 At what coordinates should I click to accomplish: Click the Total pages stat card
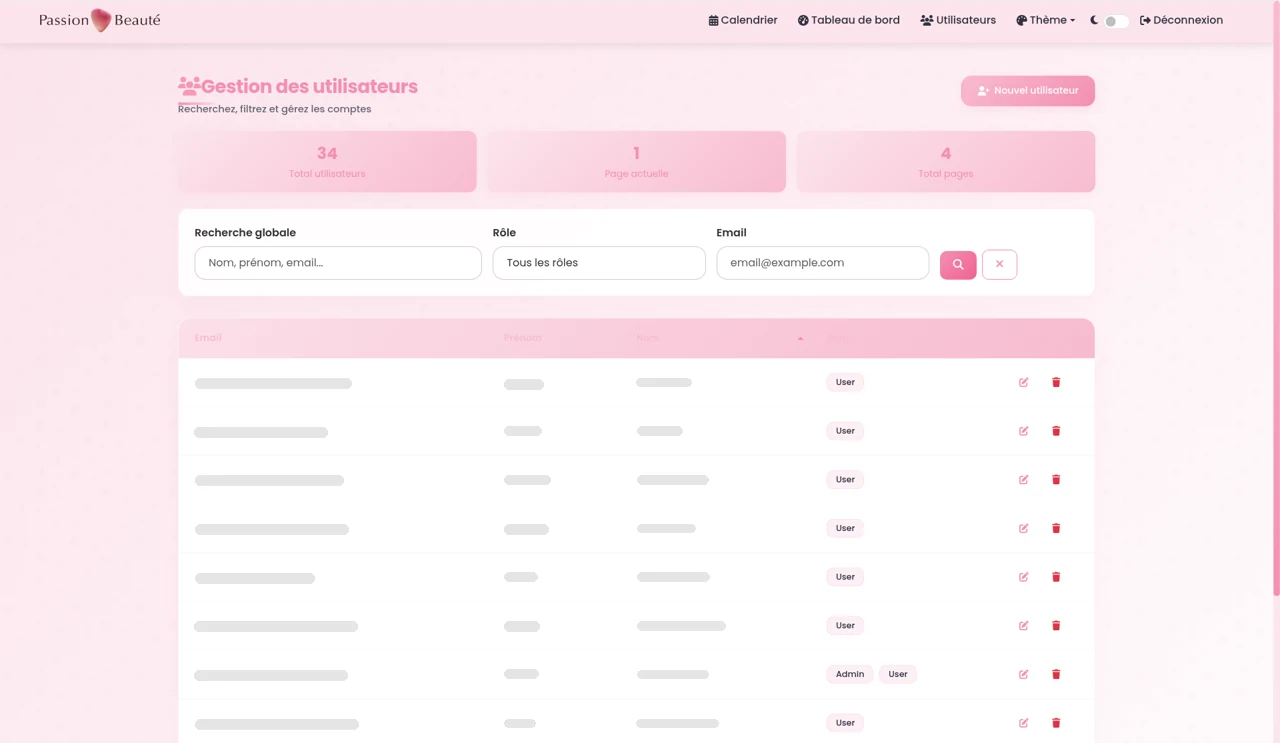(x=946, y=161)
